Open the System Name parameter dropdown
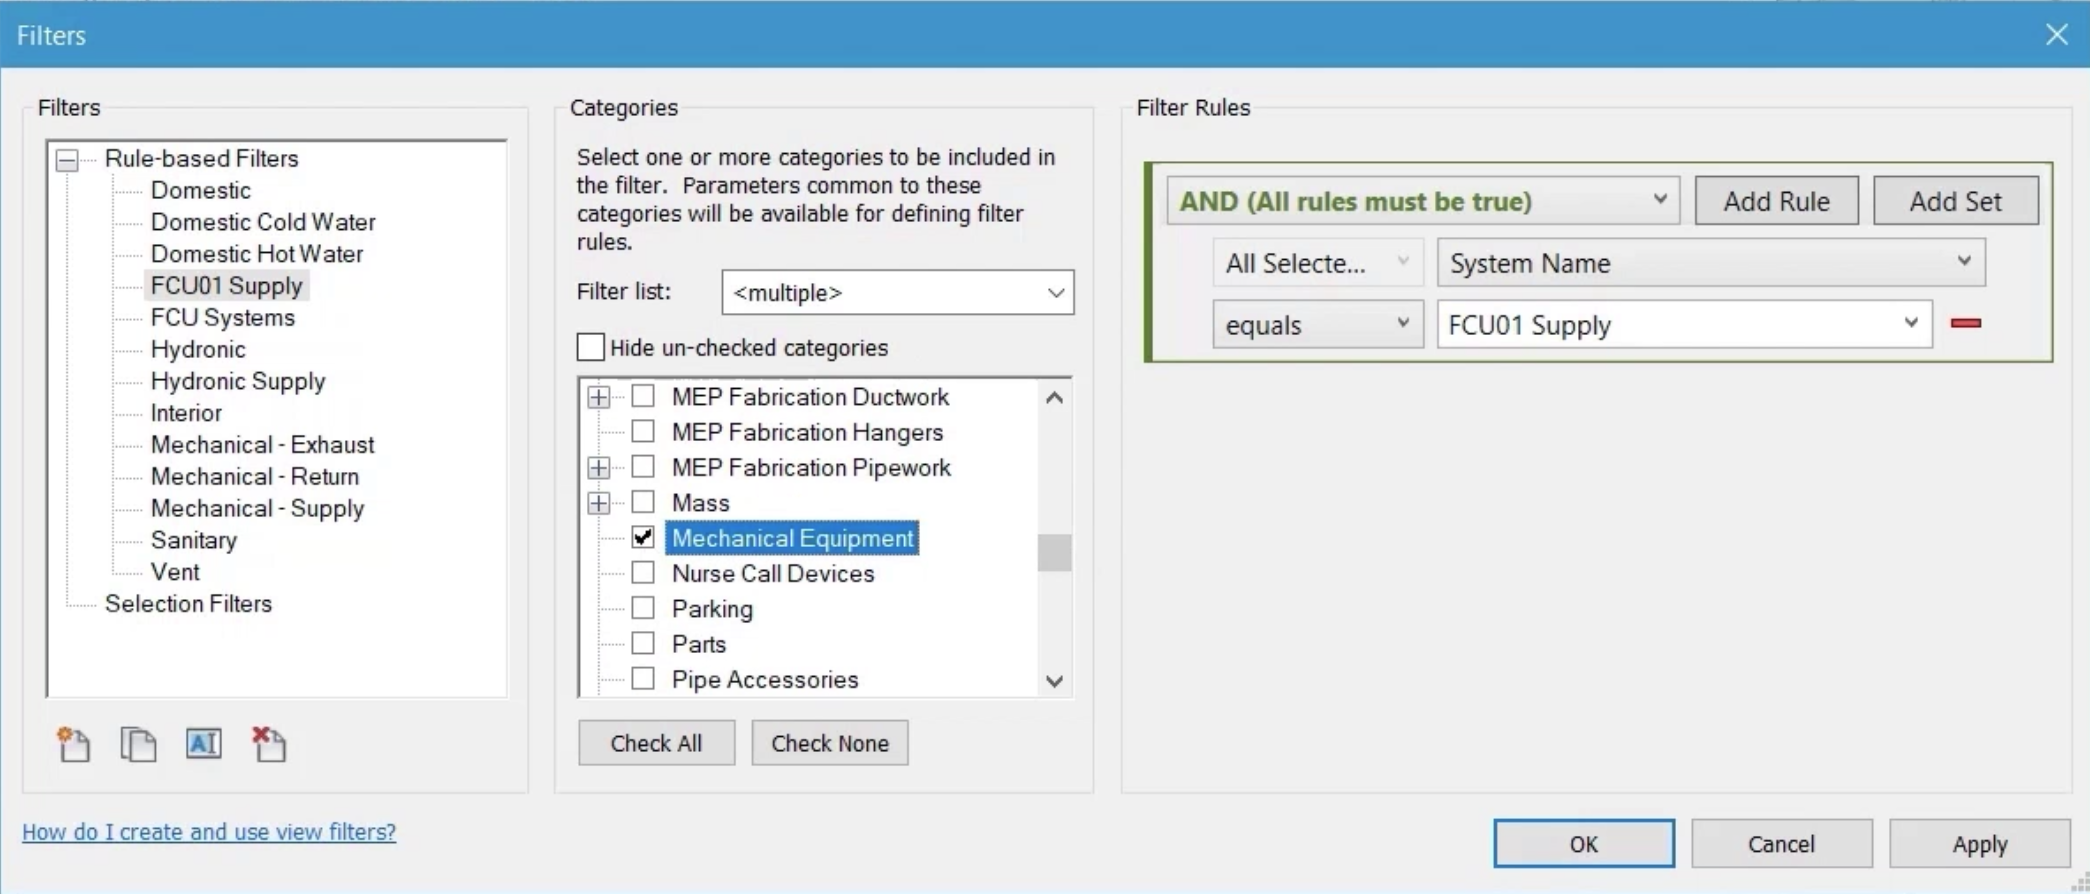 1711,263
